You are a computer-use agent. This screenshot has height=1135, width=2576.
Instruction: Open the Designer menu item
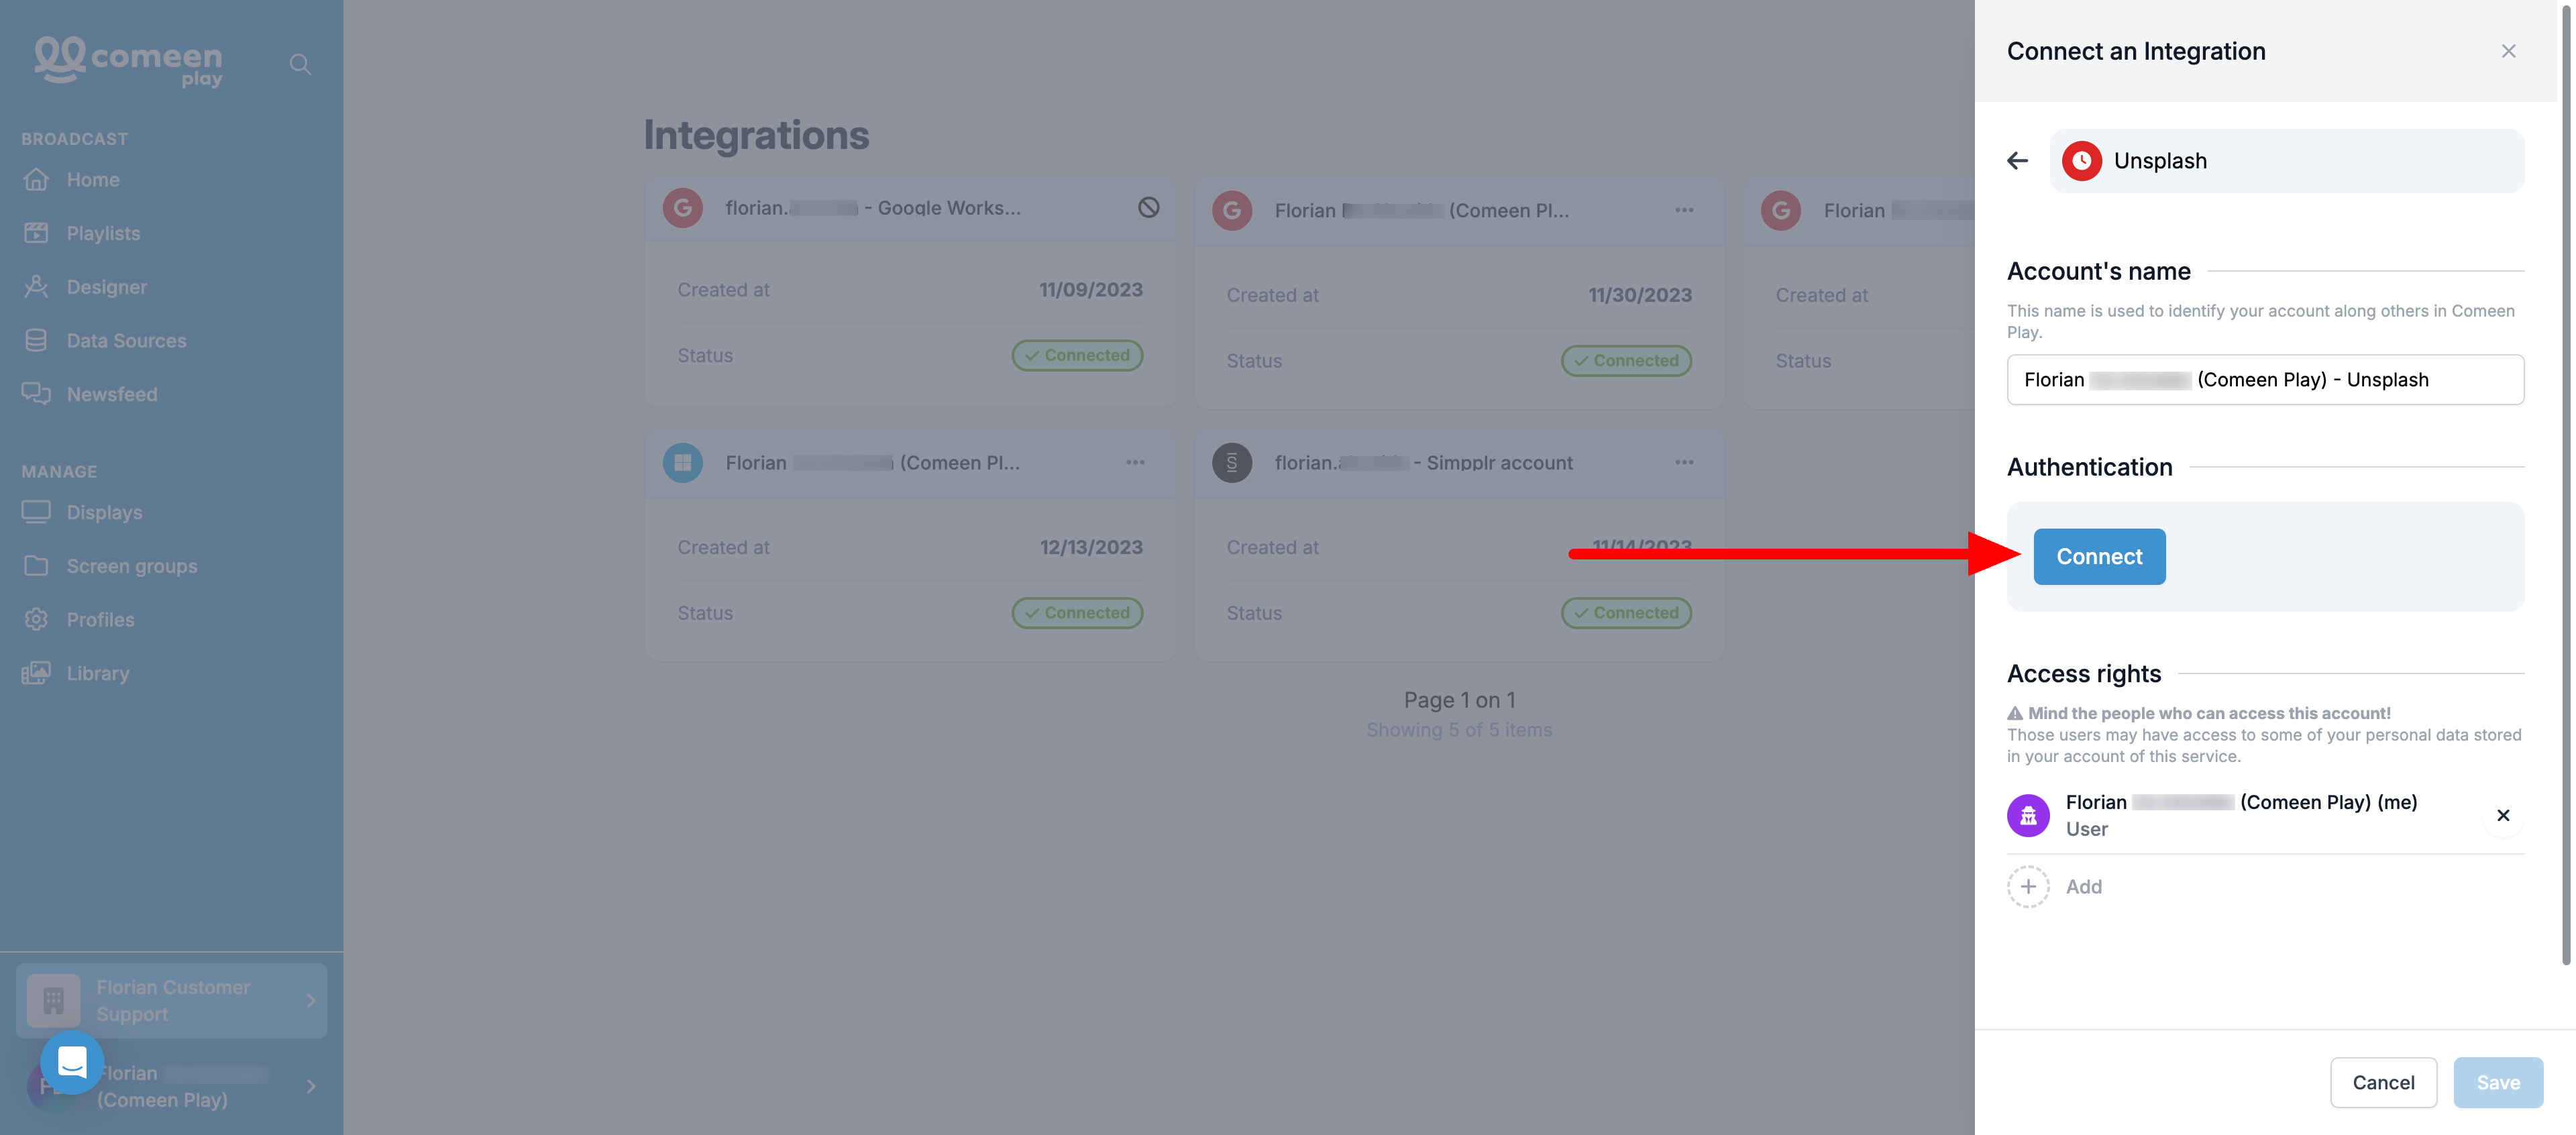[x=107, y=287]
